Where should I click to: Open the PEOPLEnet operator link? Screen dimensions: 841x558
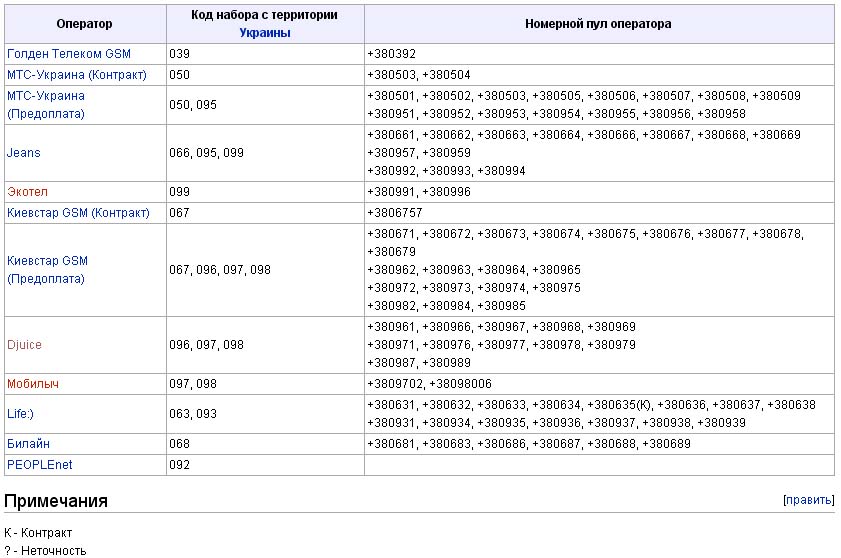pyautogui.click(x=40, y=465)
